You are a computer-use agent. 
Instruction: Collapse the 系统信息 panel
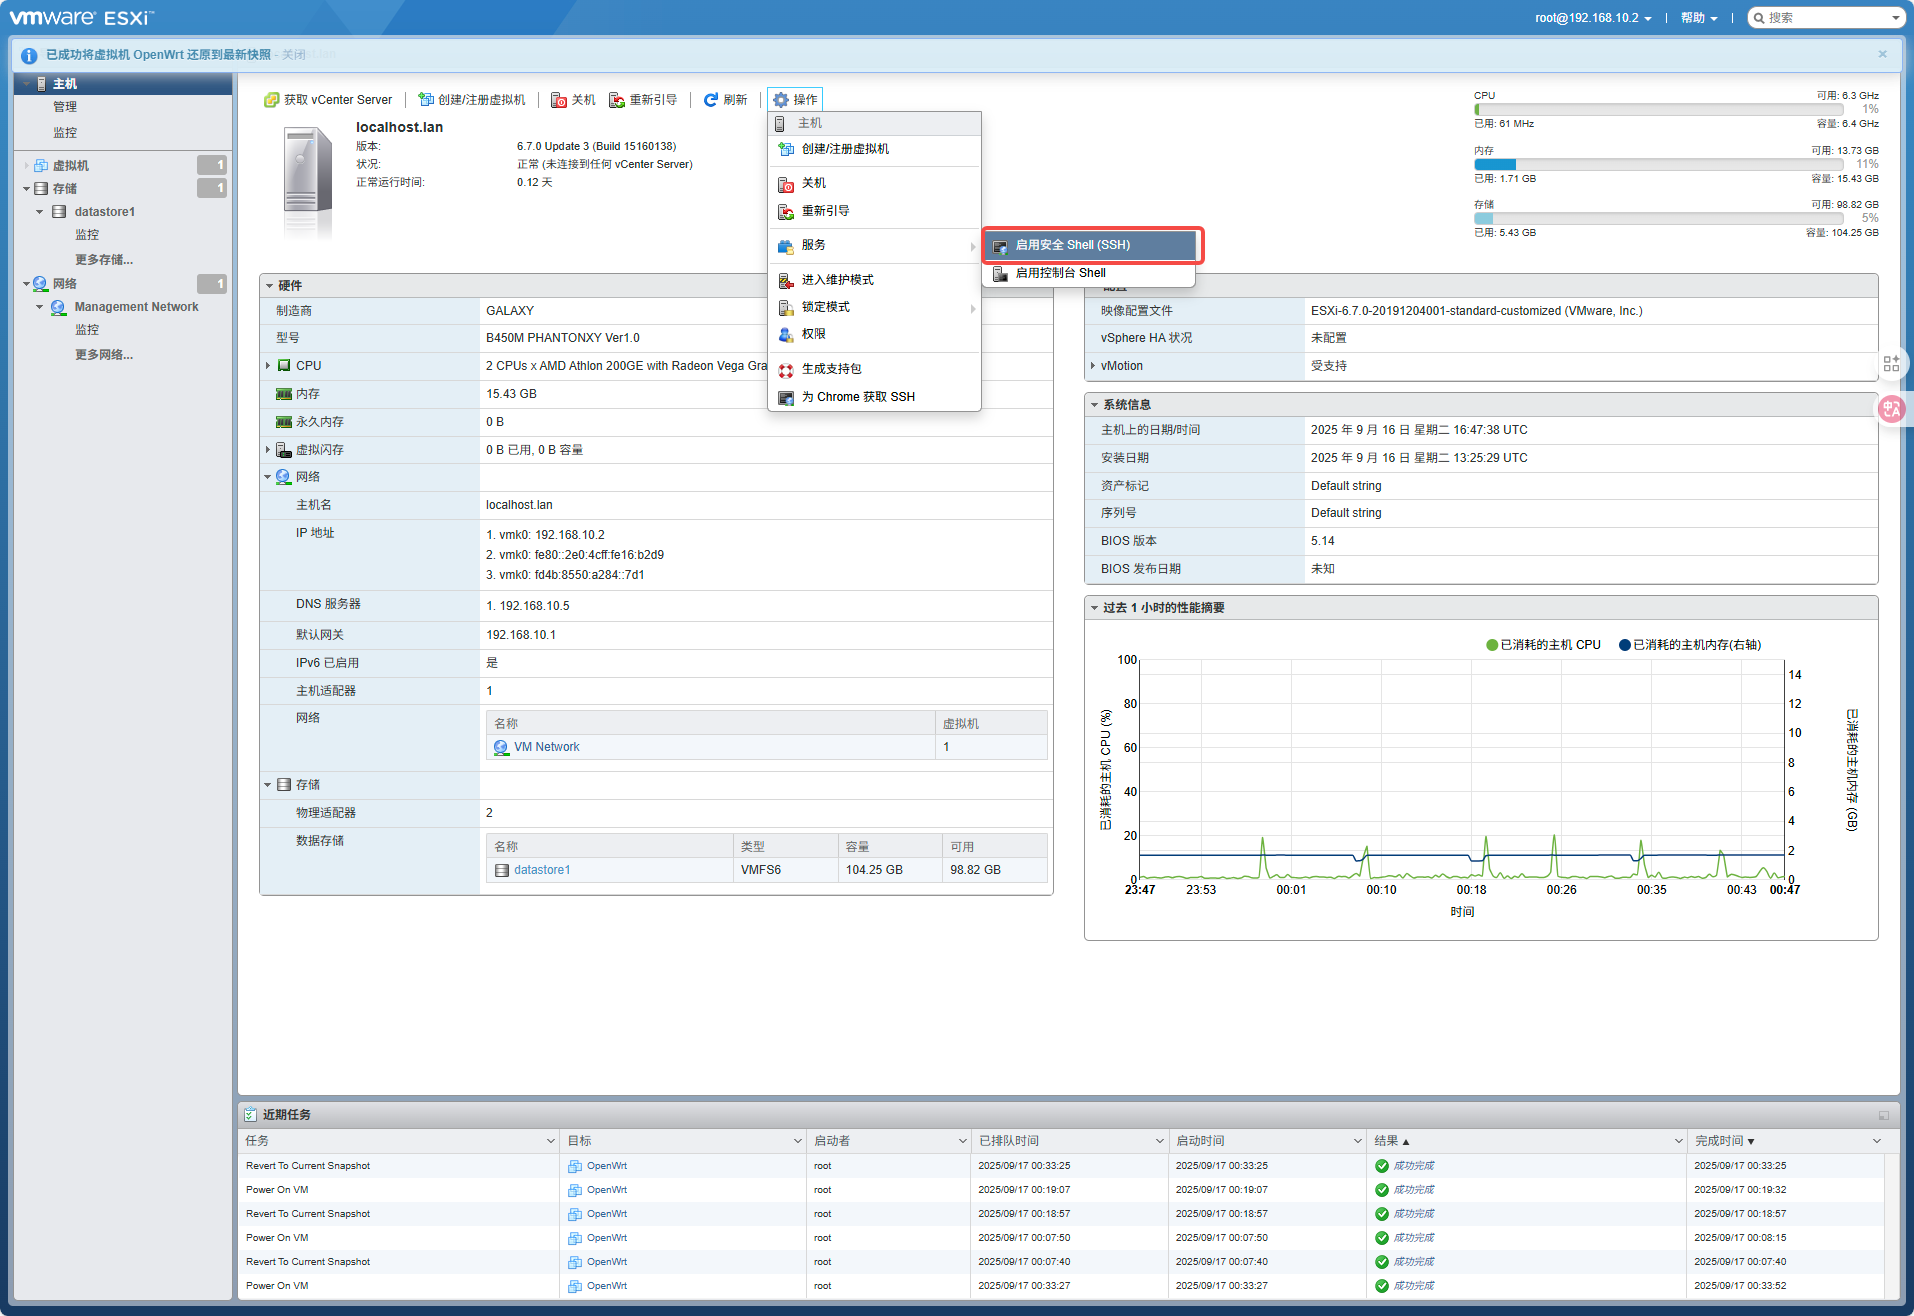coord(1095,405)
